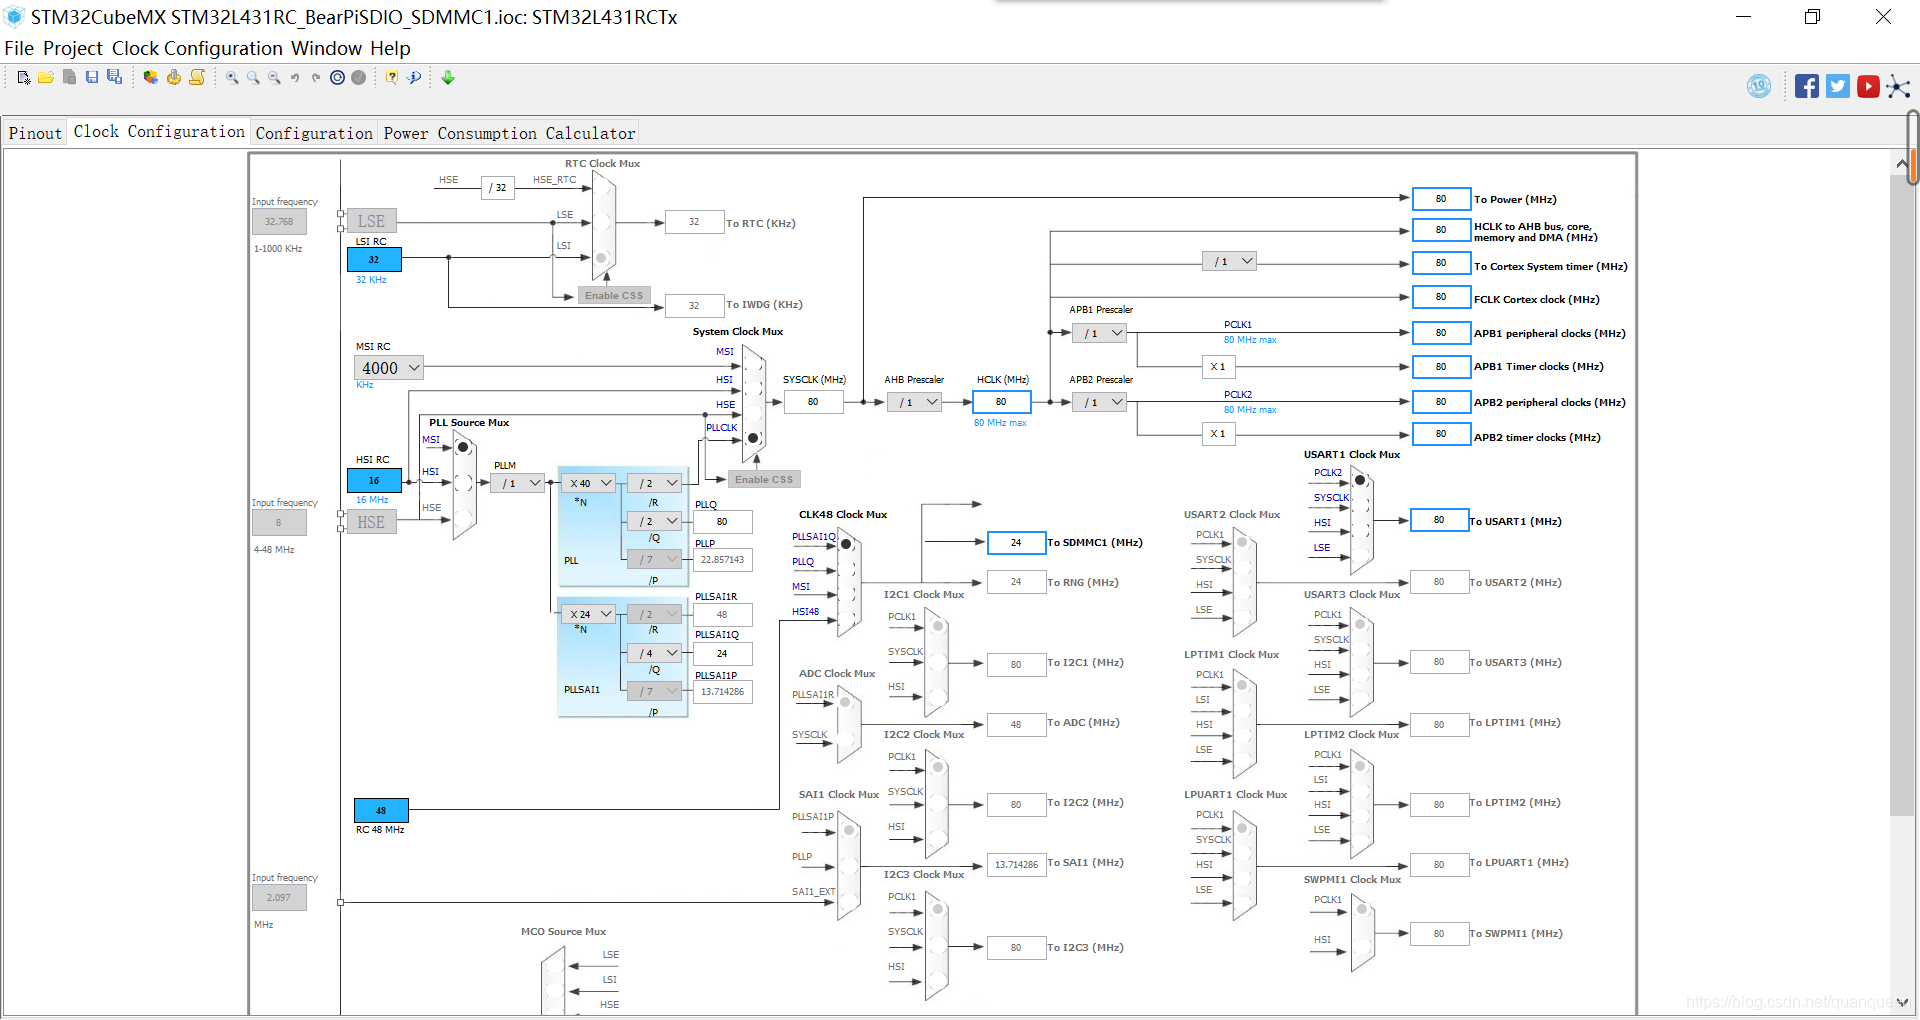
Task: Select HSI in the USART1 Clock Mux
Action: coord(1360,531)
